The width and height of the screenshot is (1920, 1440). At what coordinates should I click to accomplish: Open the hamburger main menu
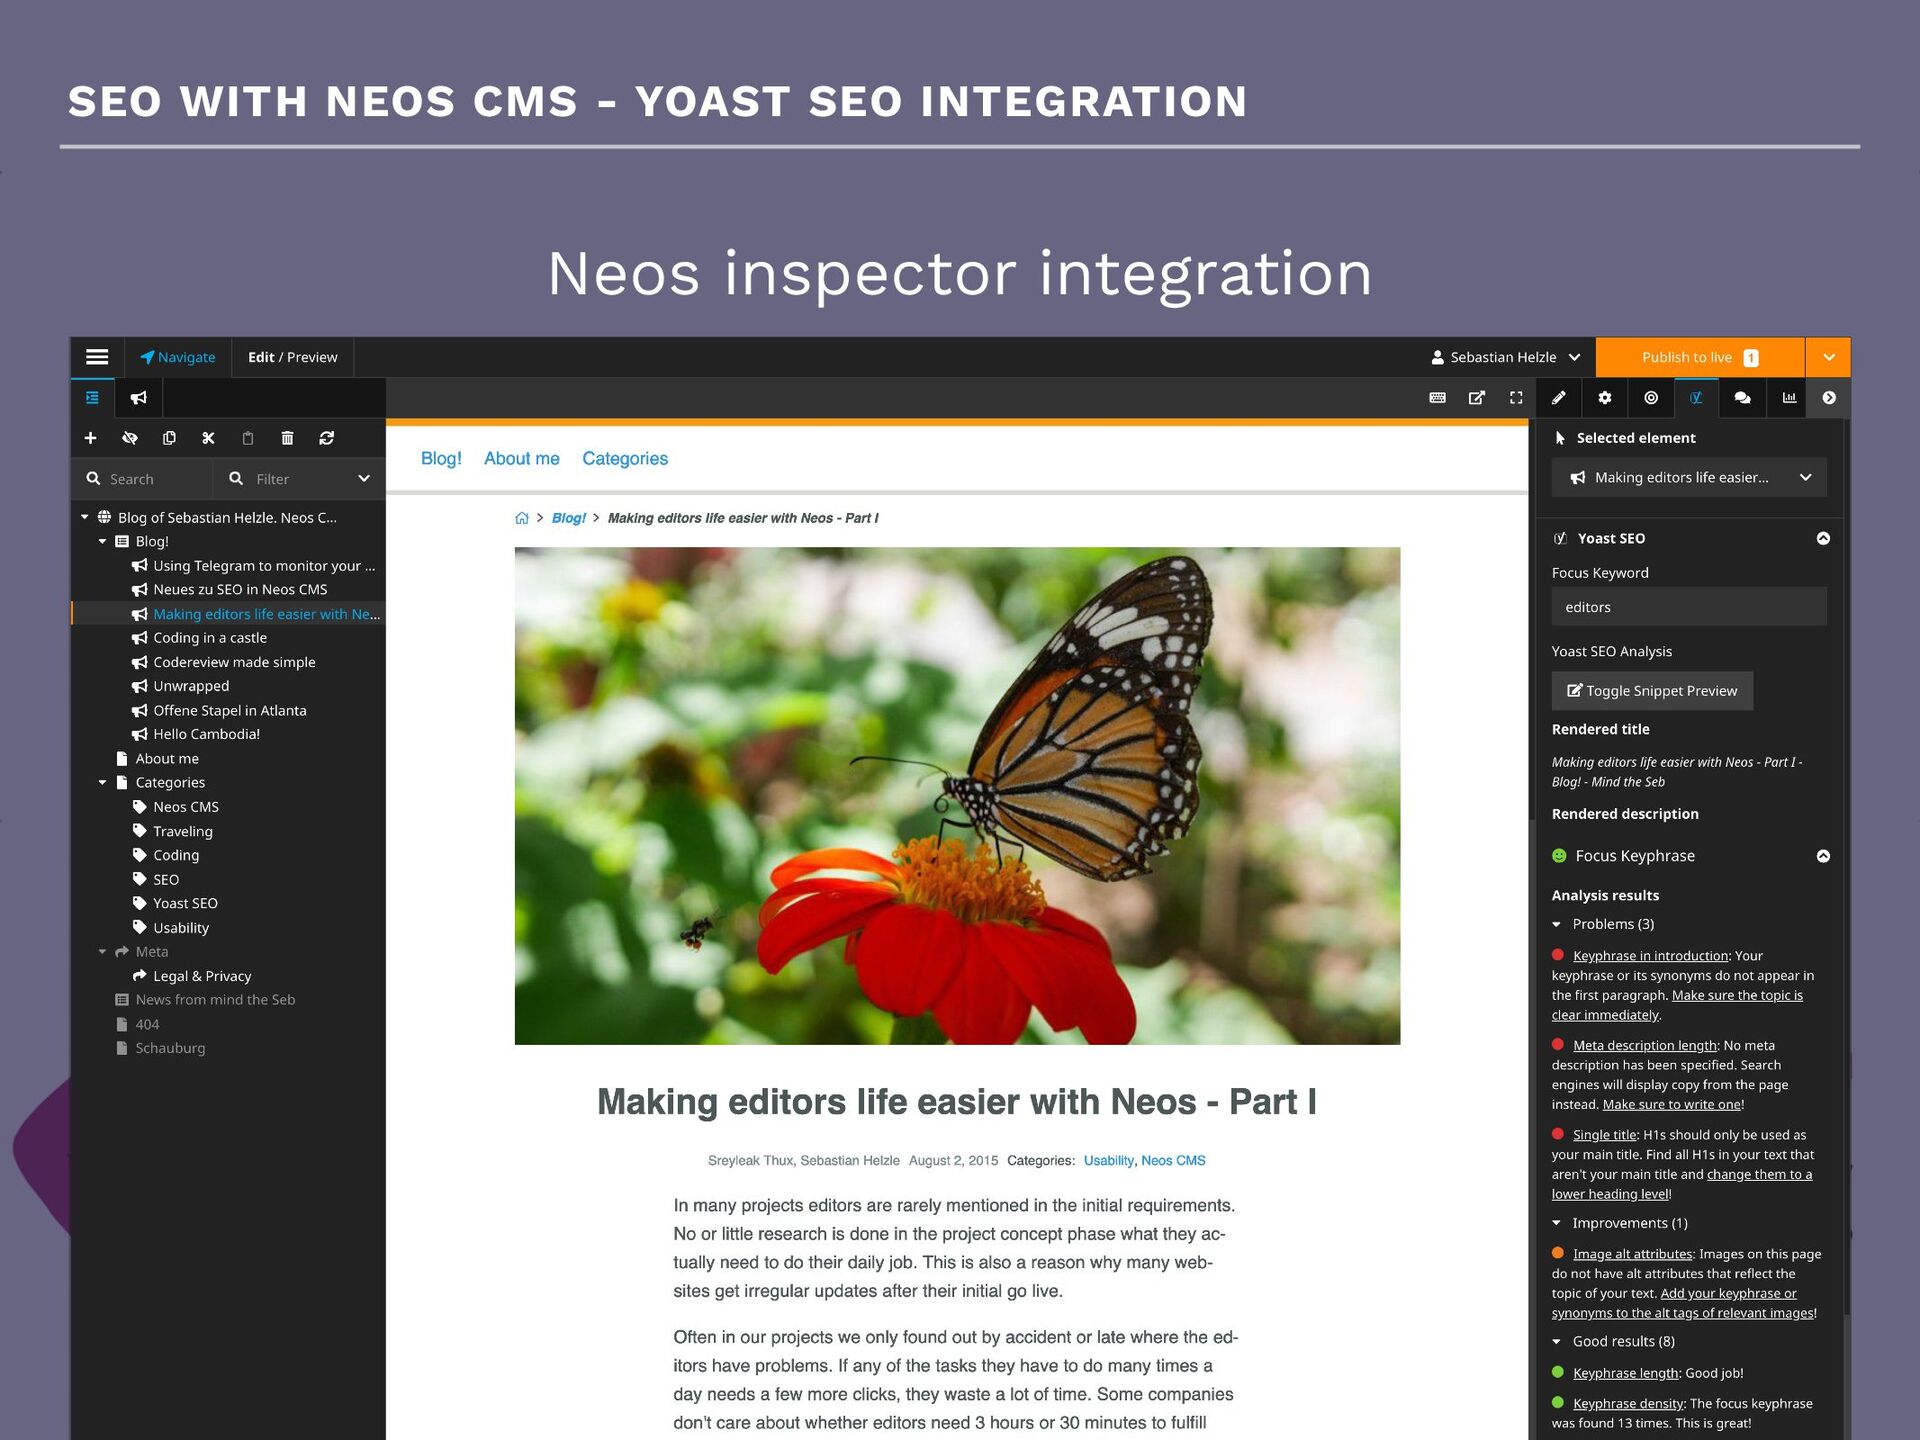coord(97,357)
